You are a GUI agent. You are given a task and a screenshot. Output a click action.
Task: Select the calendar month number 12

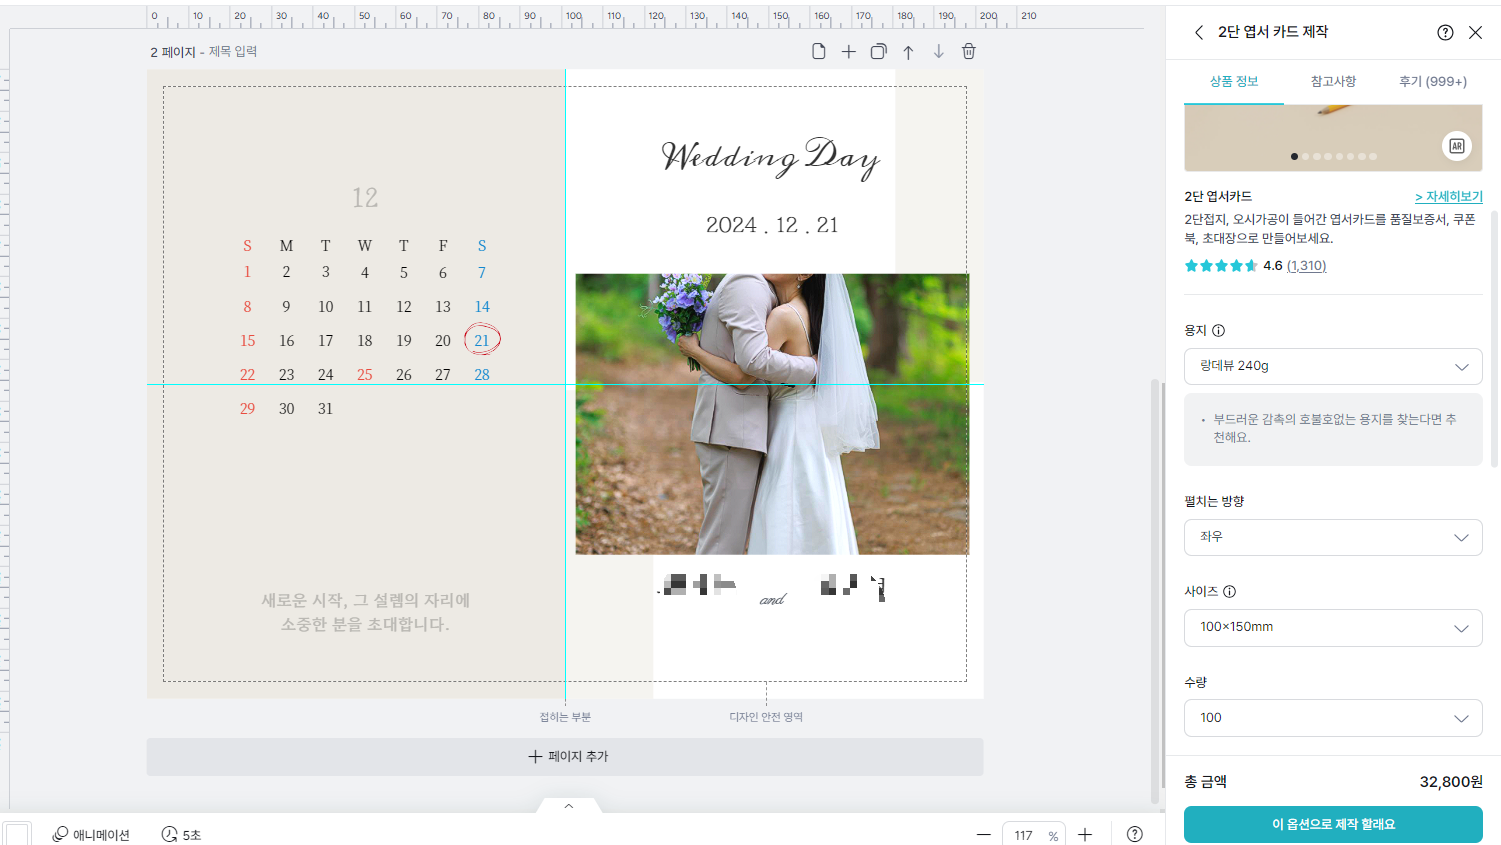[365, 198]
